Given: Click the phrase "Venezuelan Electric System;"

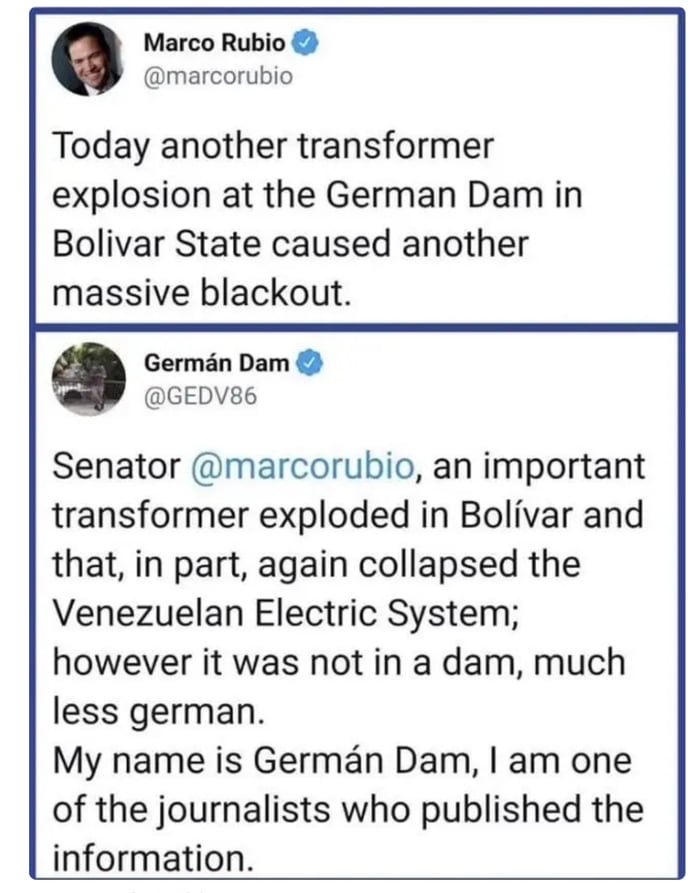Looking at the screenshot, I should (x=283, y=613).
